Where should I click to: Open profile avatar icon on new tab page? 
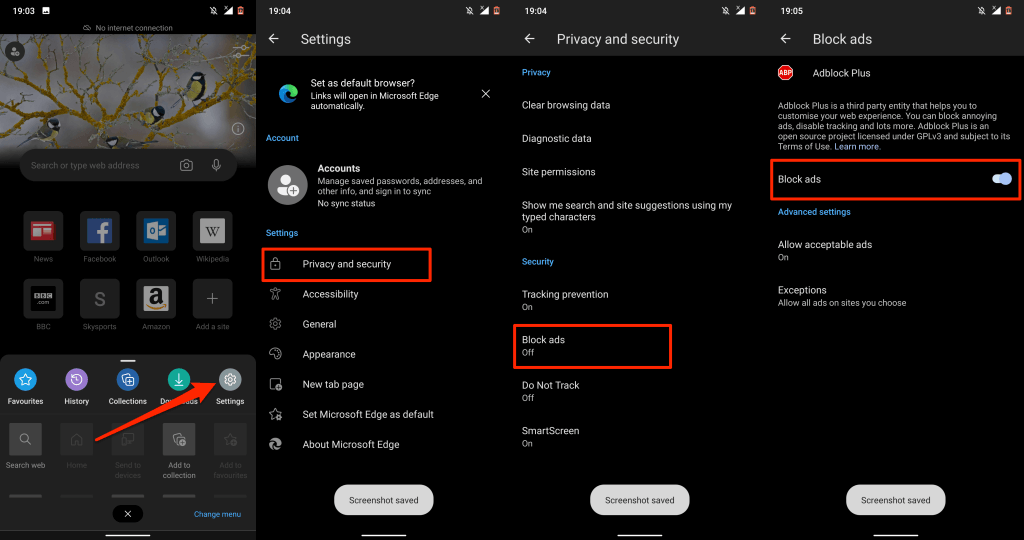[x=15, y=51]
